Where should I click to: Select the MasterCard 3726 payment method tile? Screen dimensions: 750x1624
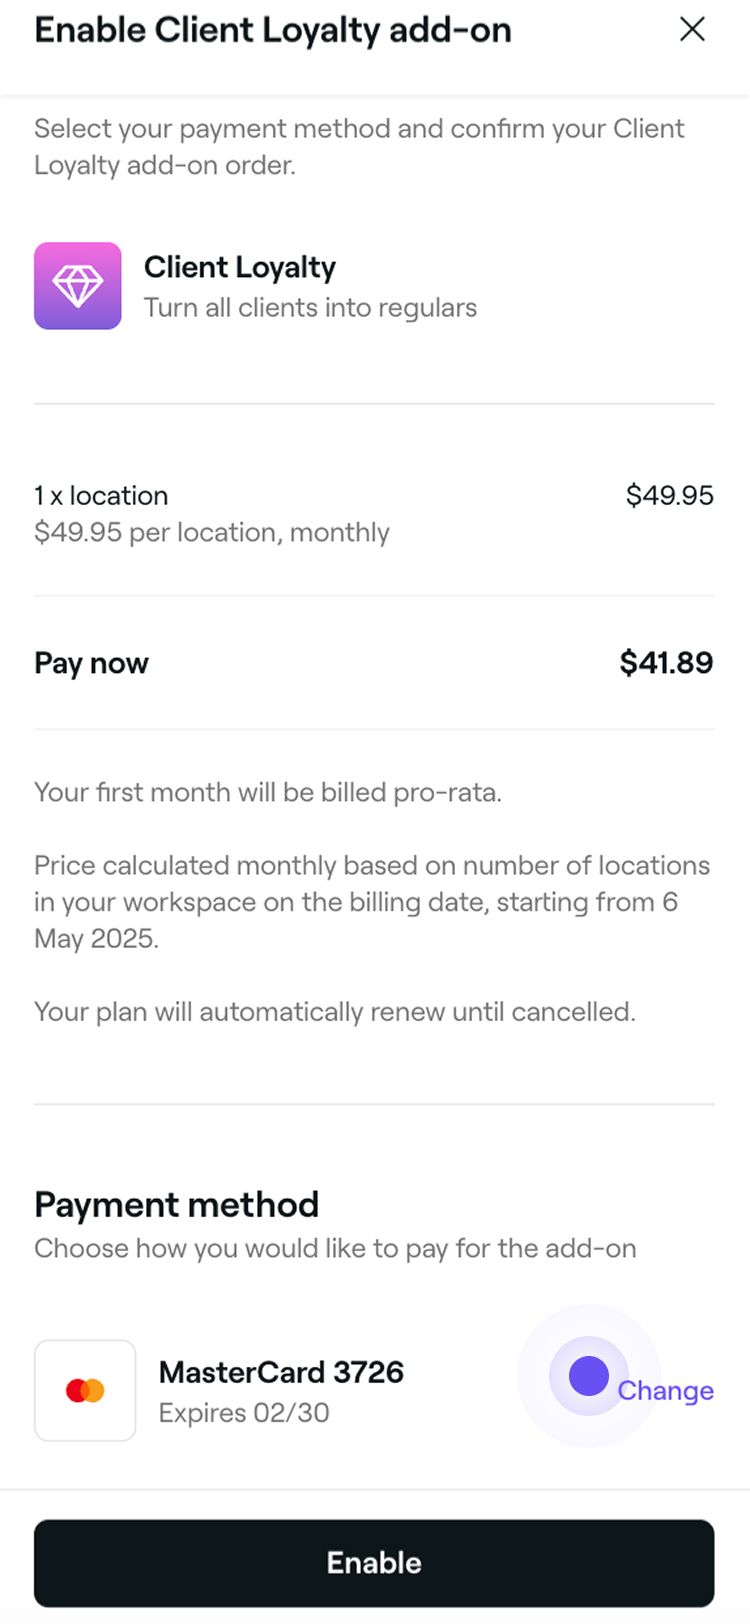coord(280,1390)
